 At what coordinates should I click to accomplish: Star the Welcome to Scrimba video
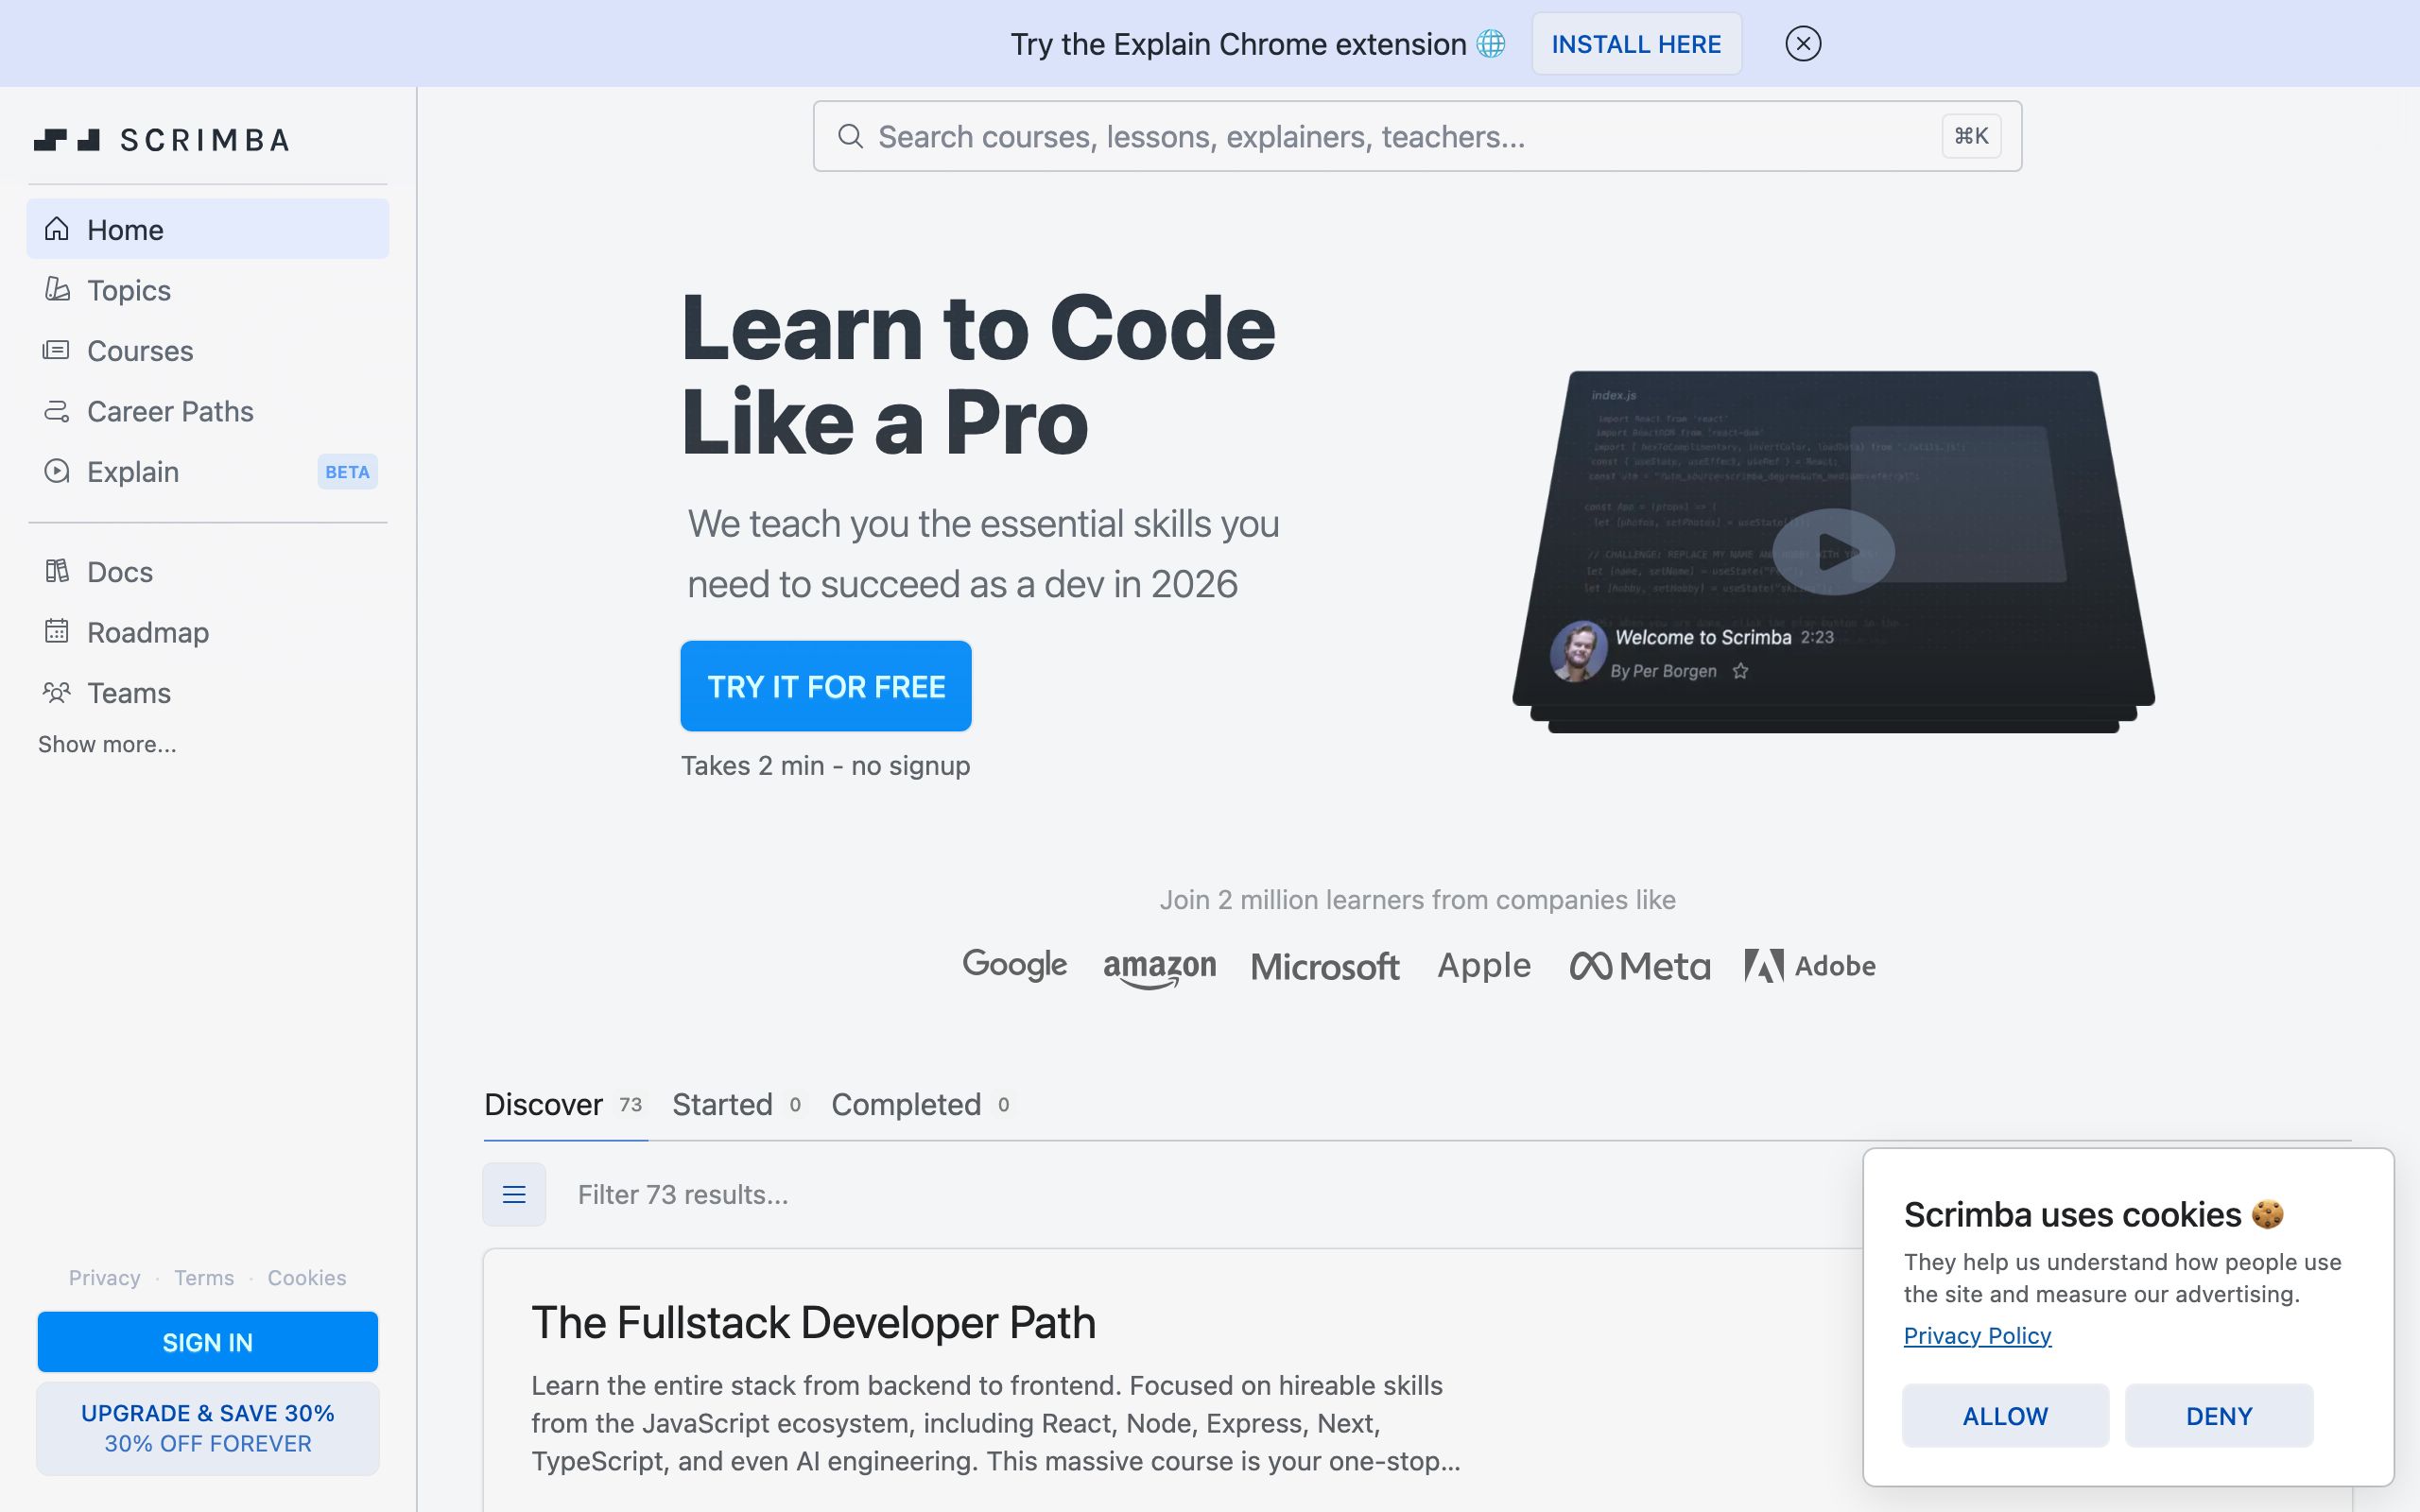tap(1740, 671)
